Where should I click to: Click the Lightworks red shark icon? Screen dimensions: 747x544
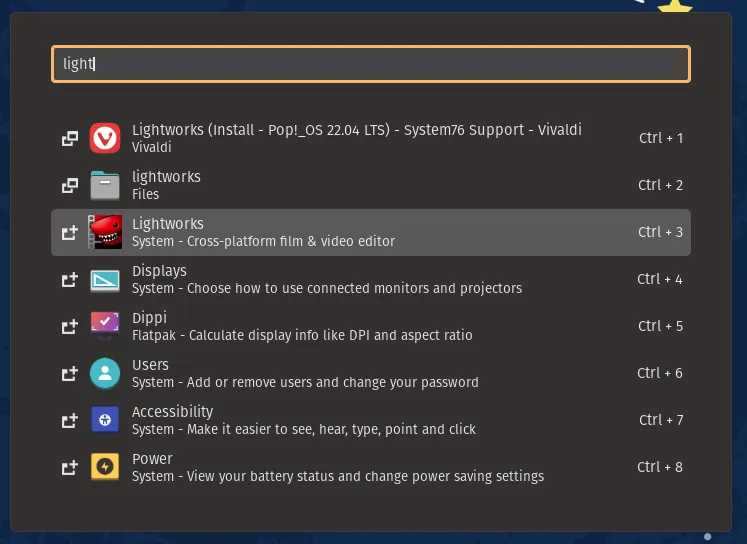click(x=105, y=232)
